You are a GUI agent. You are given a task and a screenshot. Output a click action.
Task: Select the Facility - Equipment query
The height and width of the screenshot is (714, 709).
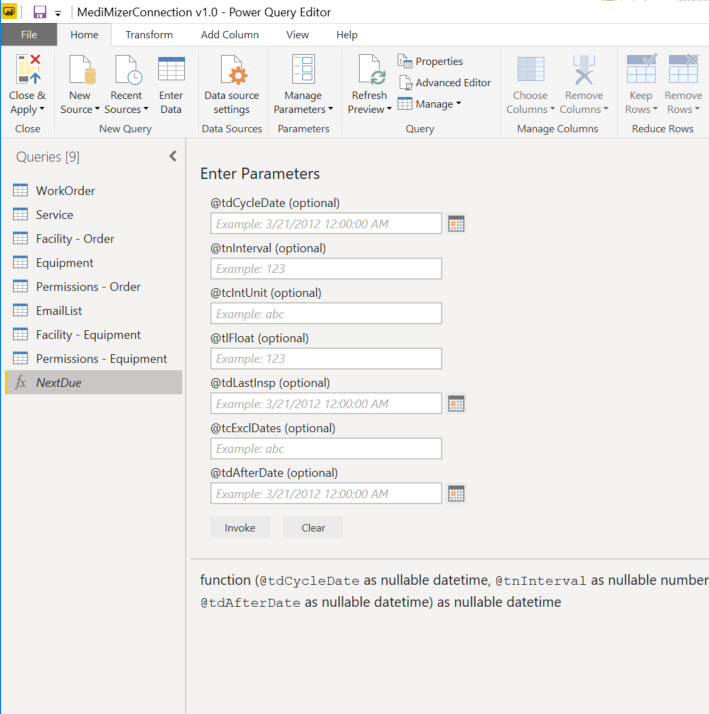pos(93,335)
